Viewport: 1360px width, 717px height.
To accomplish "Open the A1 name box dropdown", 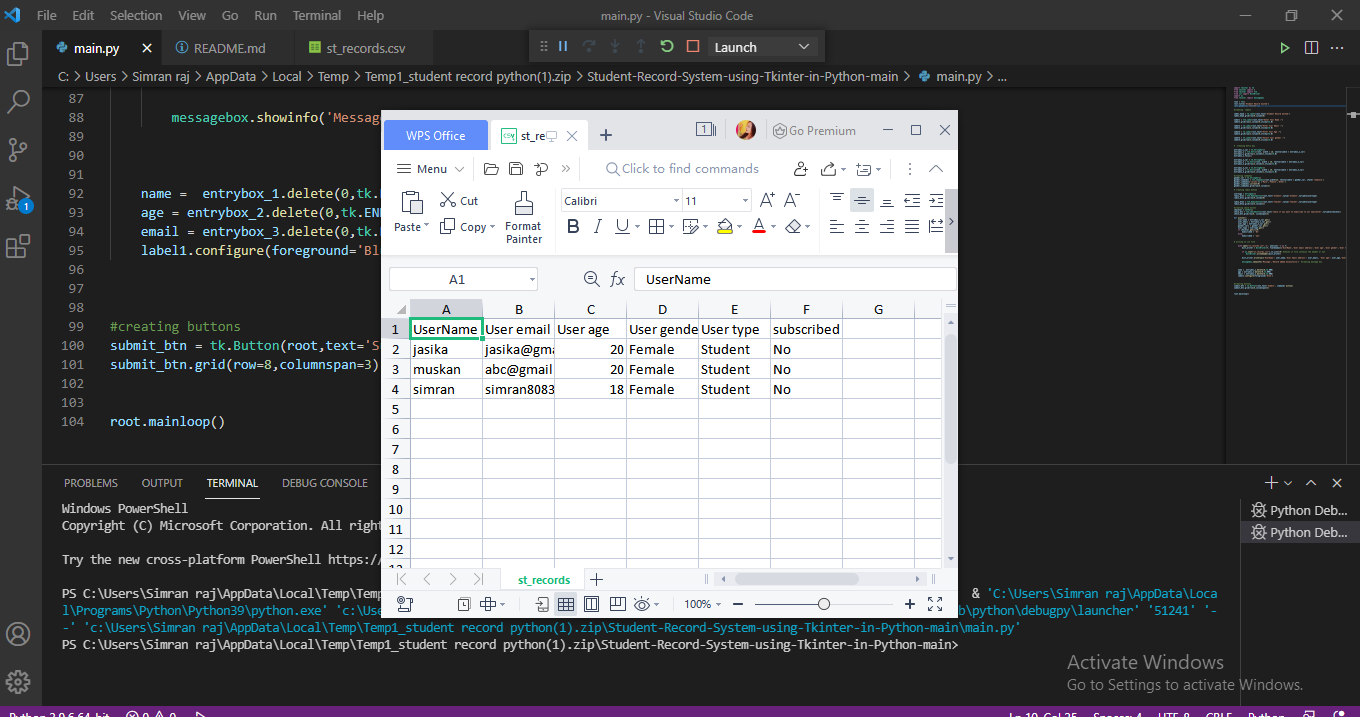I will [x=531, y=280].
